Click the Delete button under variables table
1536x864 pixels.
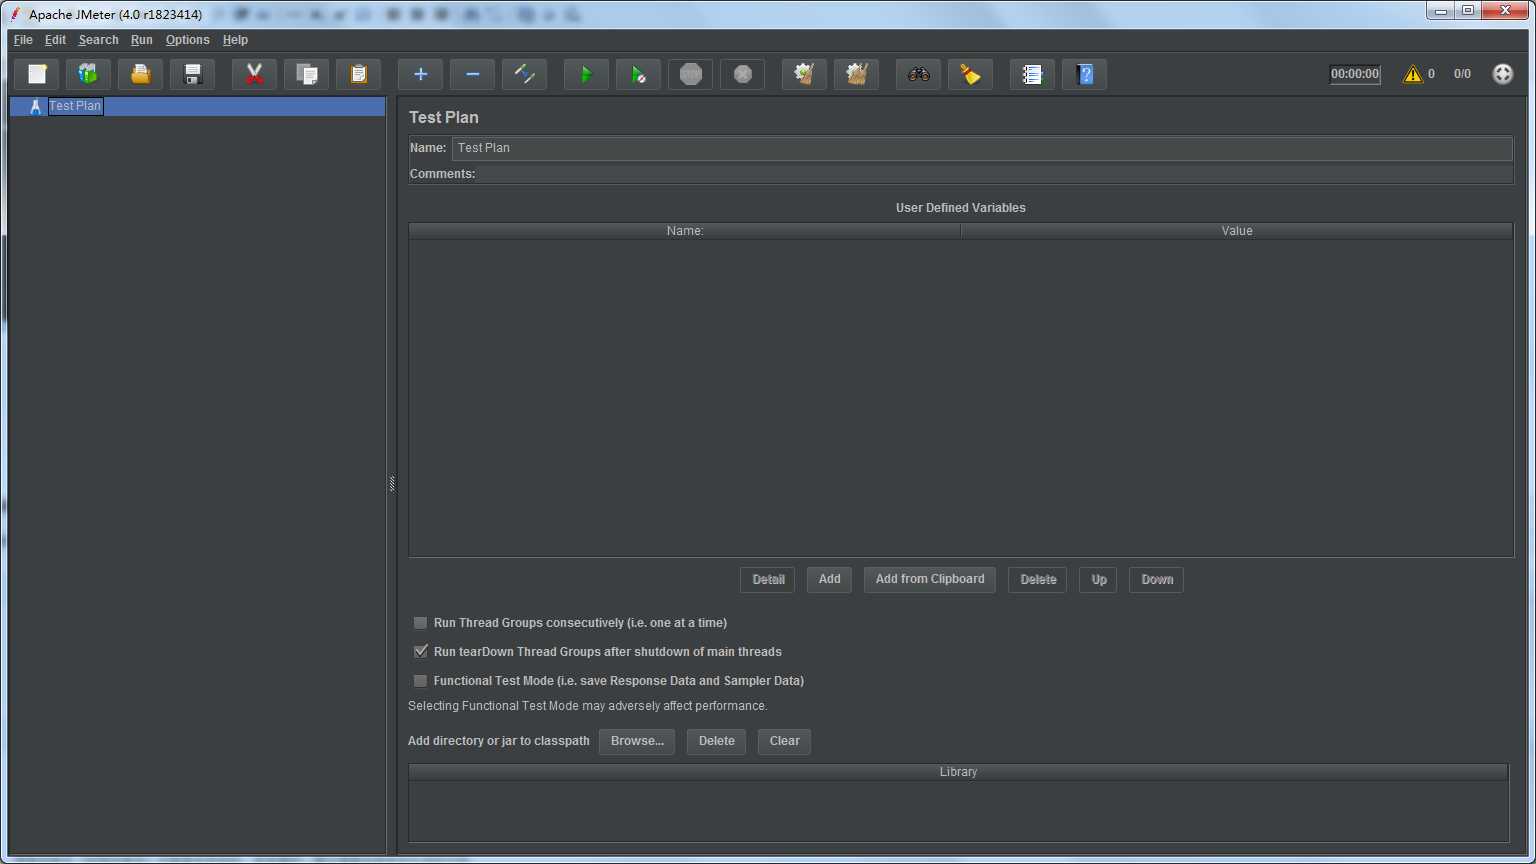coord(1038,580)
